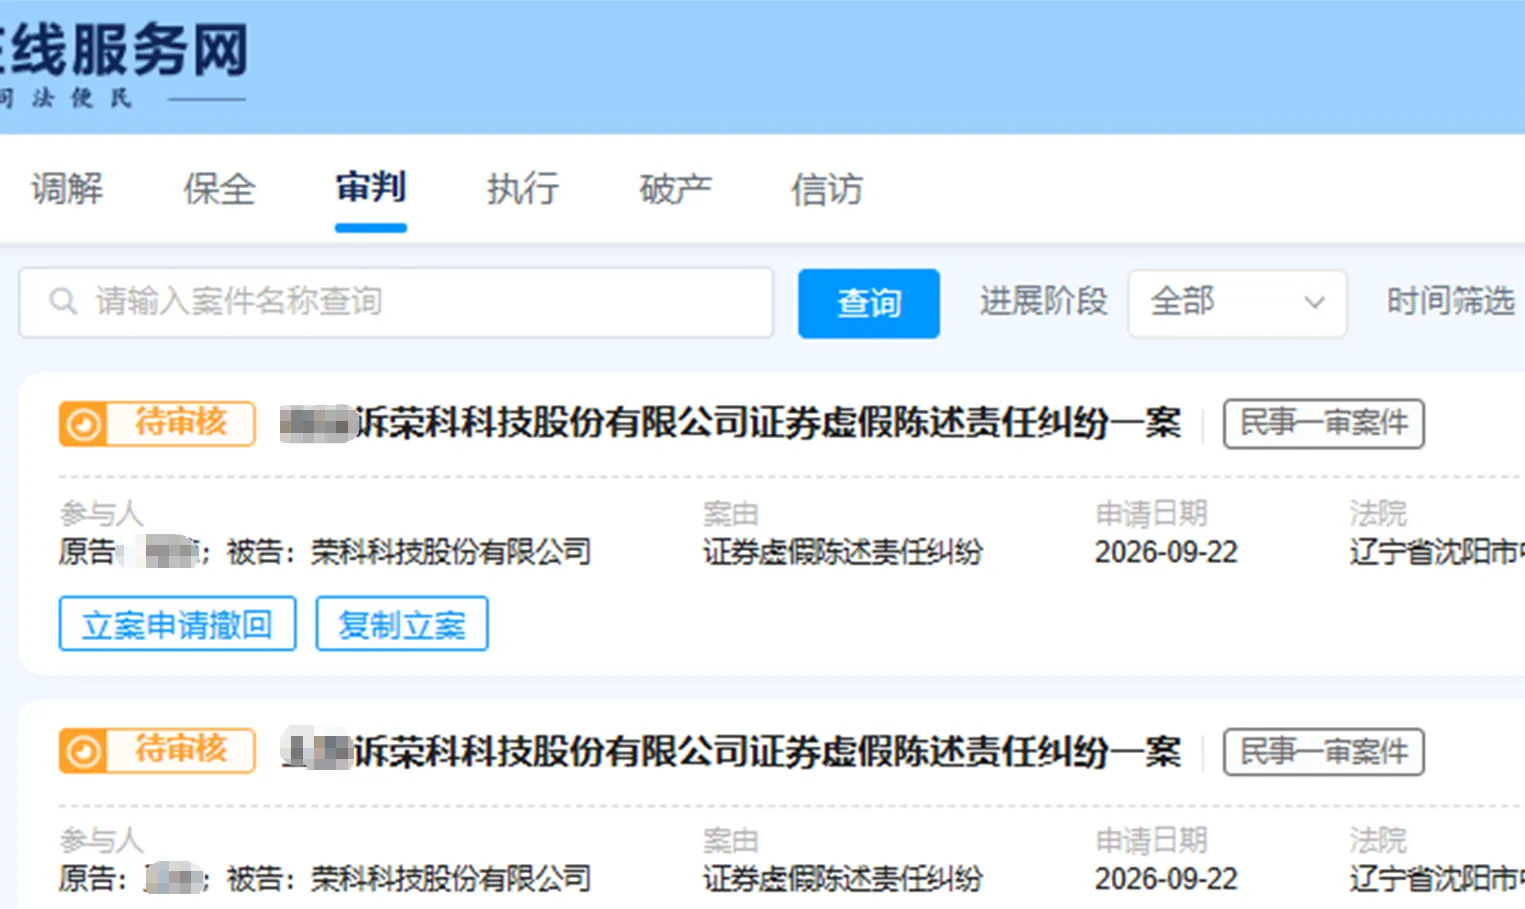This screenshot has width=1525, height=909.
Task: Open the 调解 tab
Action: point(67,189)
